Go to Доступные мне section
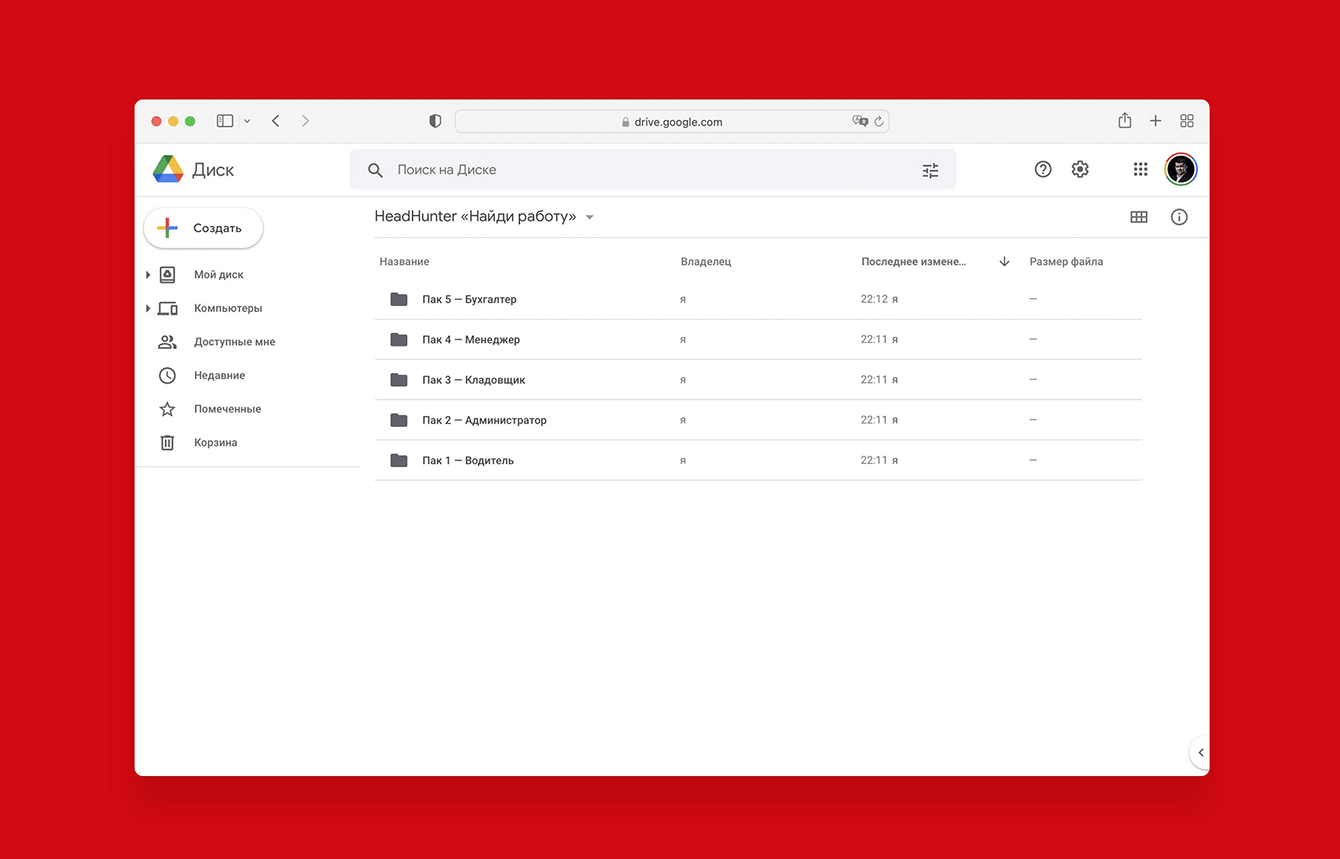1340x859 pixels. click(235, 342)
